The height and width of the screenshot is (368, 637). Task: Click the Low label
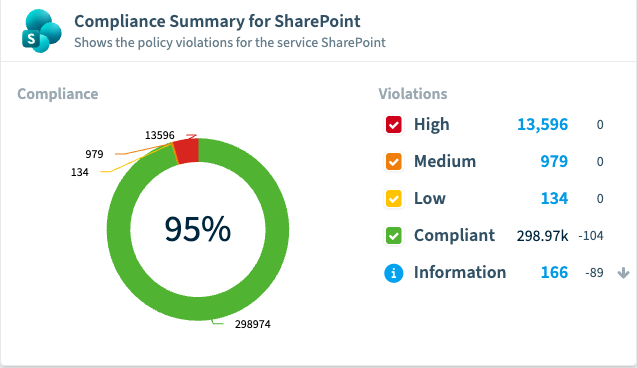[x=430, y=199]
